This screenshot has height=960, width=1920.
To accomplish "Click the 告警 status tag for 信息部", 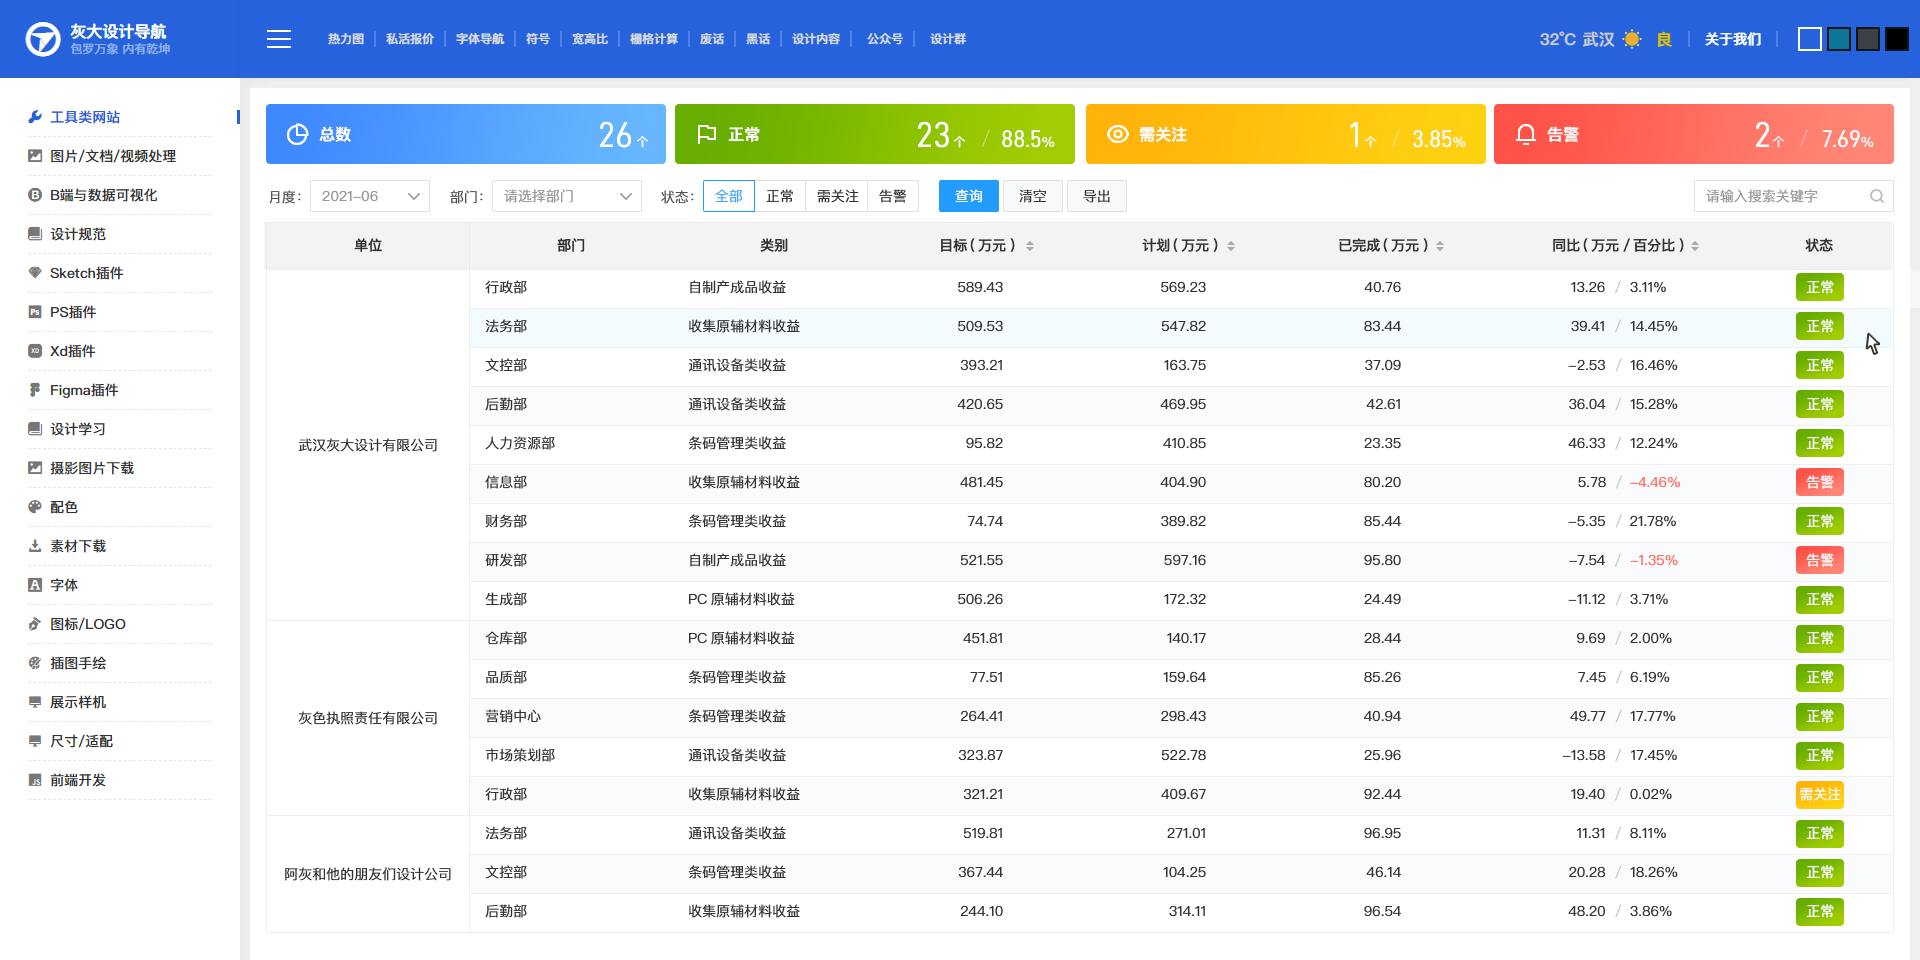I will [x=1820, y=482].
